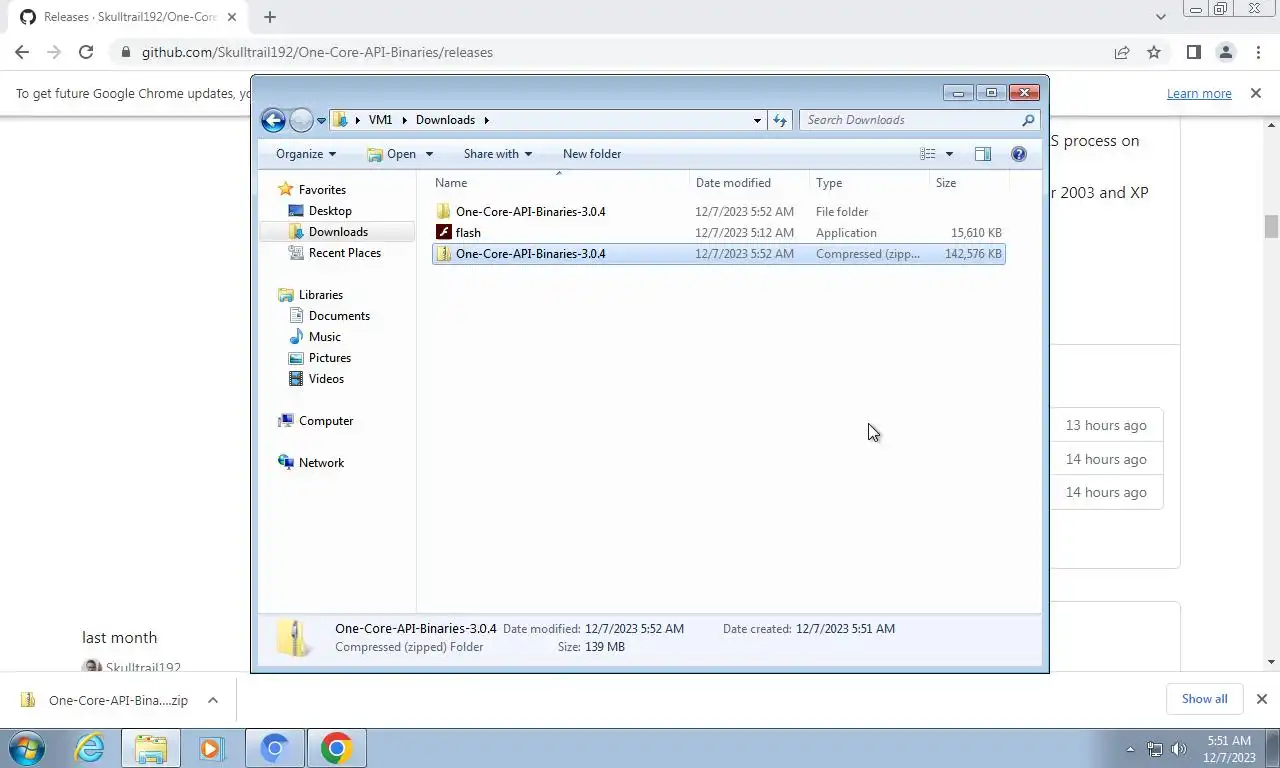This screenshot has height=768, width=1280.
Task: Select the Releases GitHub tab
Action: tap(125, 17)
